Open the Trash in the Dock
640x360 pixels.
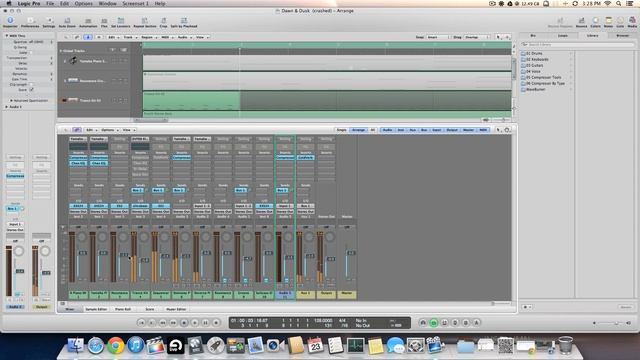565,345
